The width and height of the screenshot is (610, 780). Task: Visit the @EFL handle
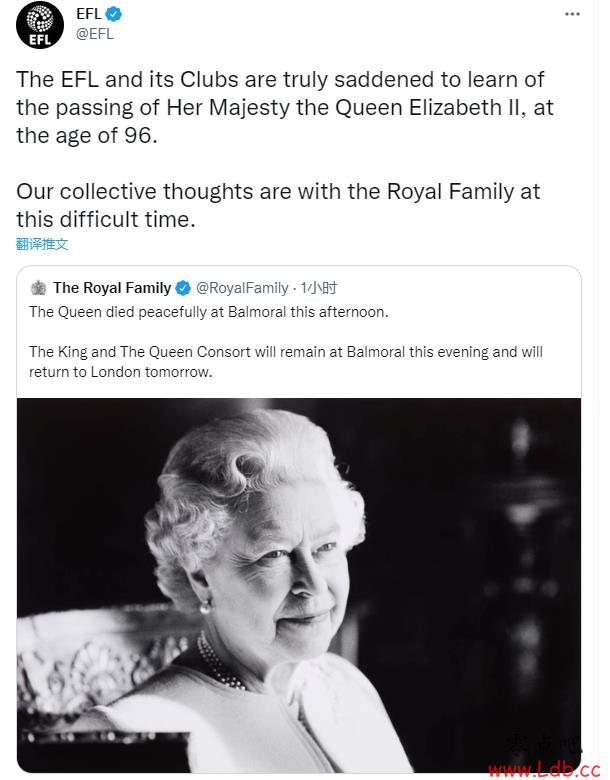point(95,34)
